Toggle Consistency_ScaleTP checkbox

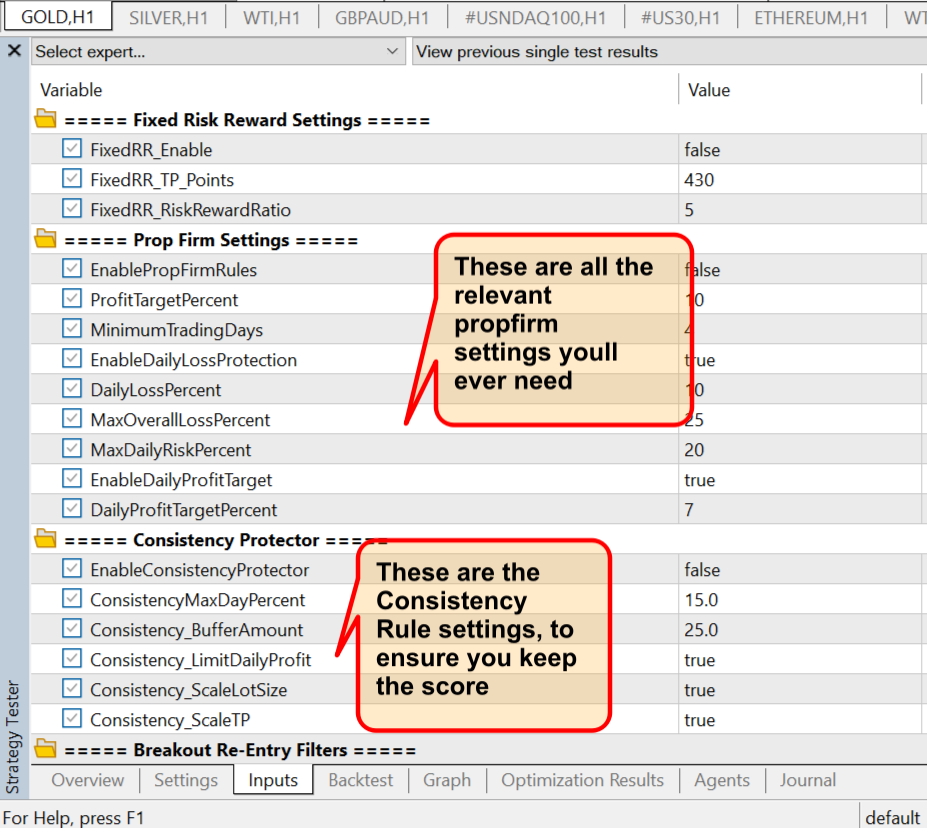(72, 719)
